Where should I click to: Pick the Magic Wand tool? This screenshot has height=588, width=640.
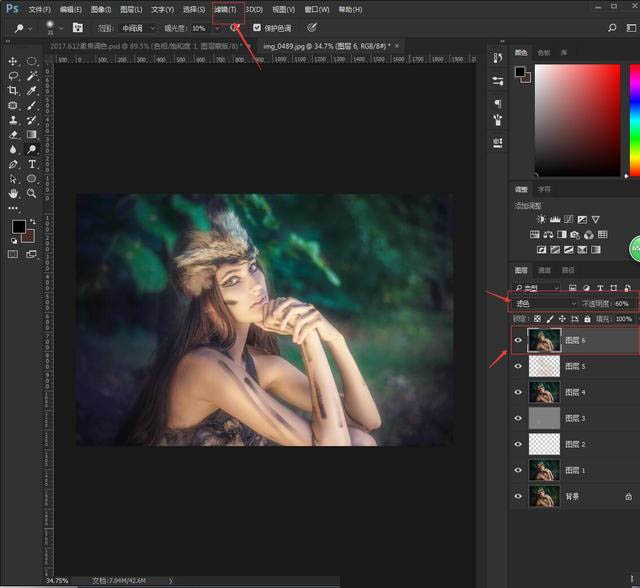pos(32,76)
